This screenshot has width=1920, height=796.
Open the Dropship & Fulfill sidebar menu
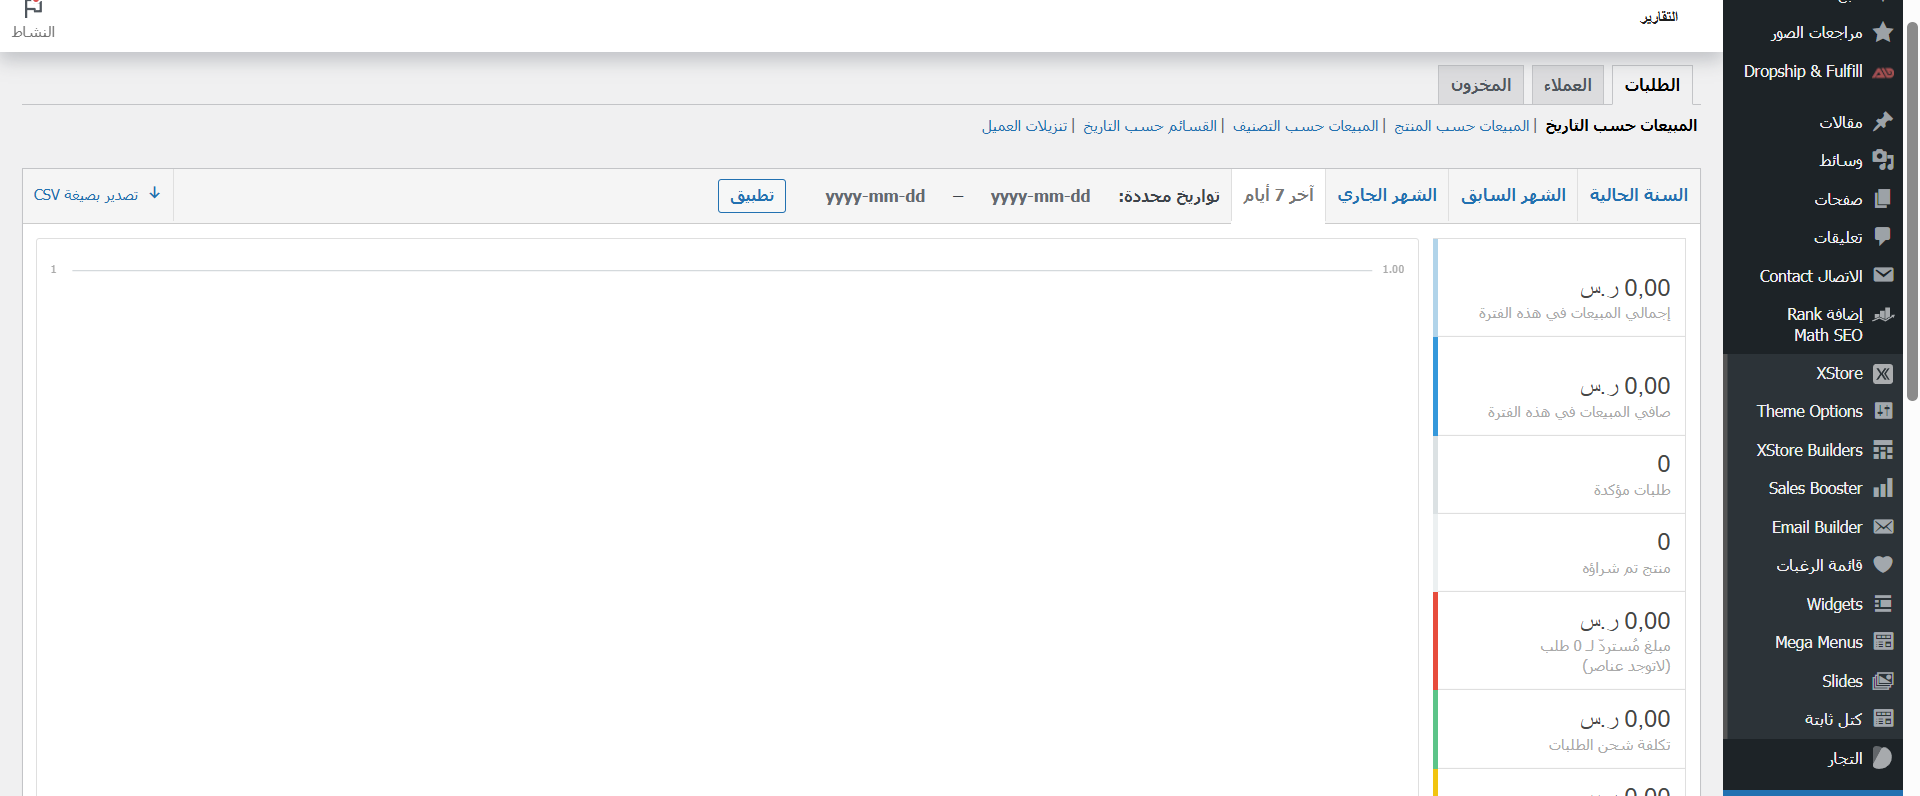[1813, 72]
